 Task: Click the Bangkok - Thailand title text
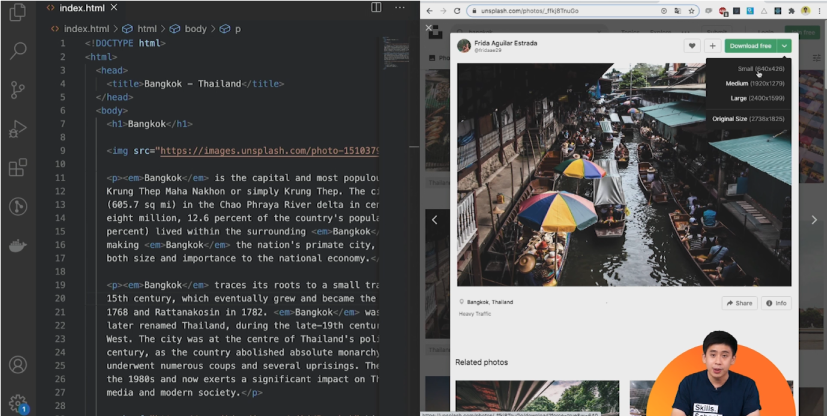pos(193,84)
